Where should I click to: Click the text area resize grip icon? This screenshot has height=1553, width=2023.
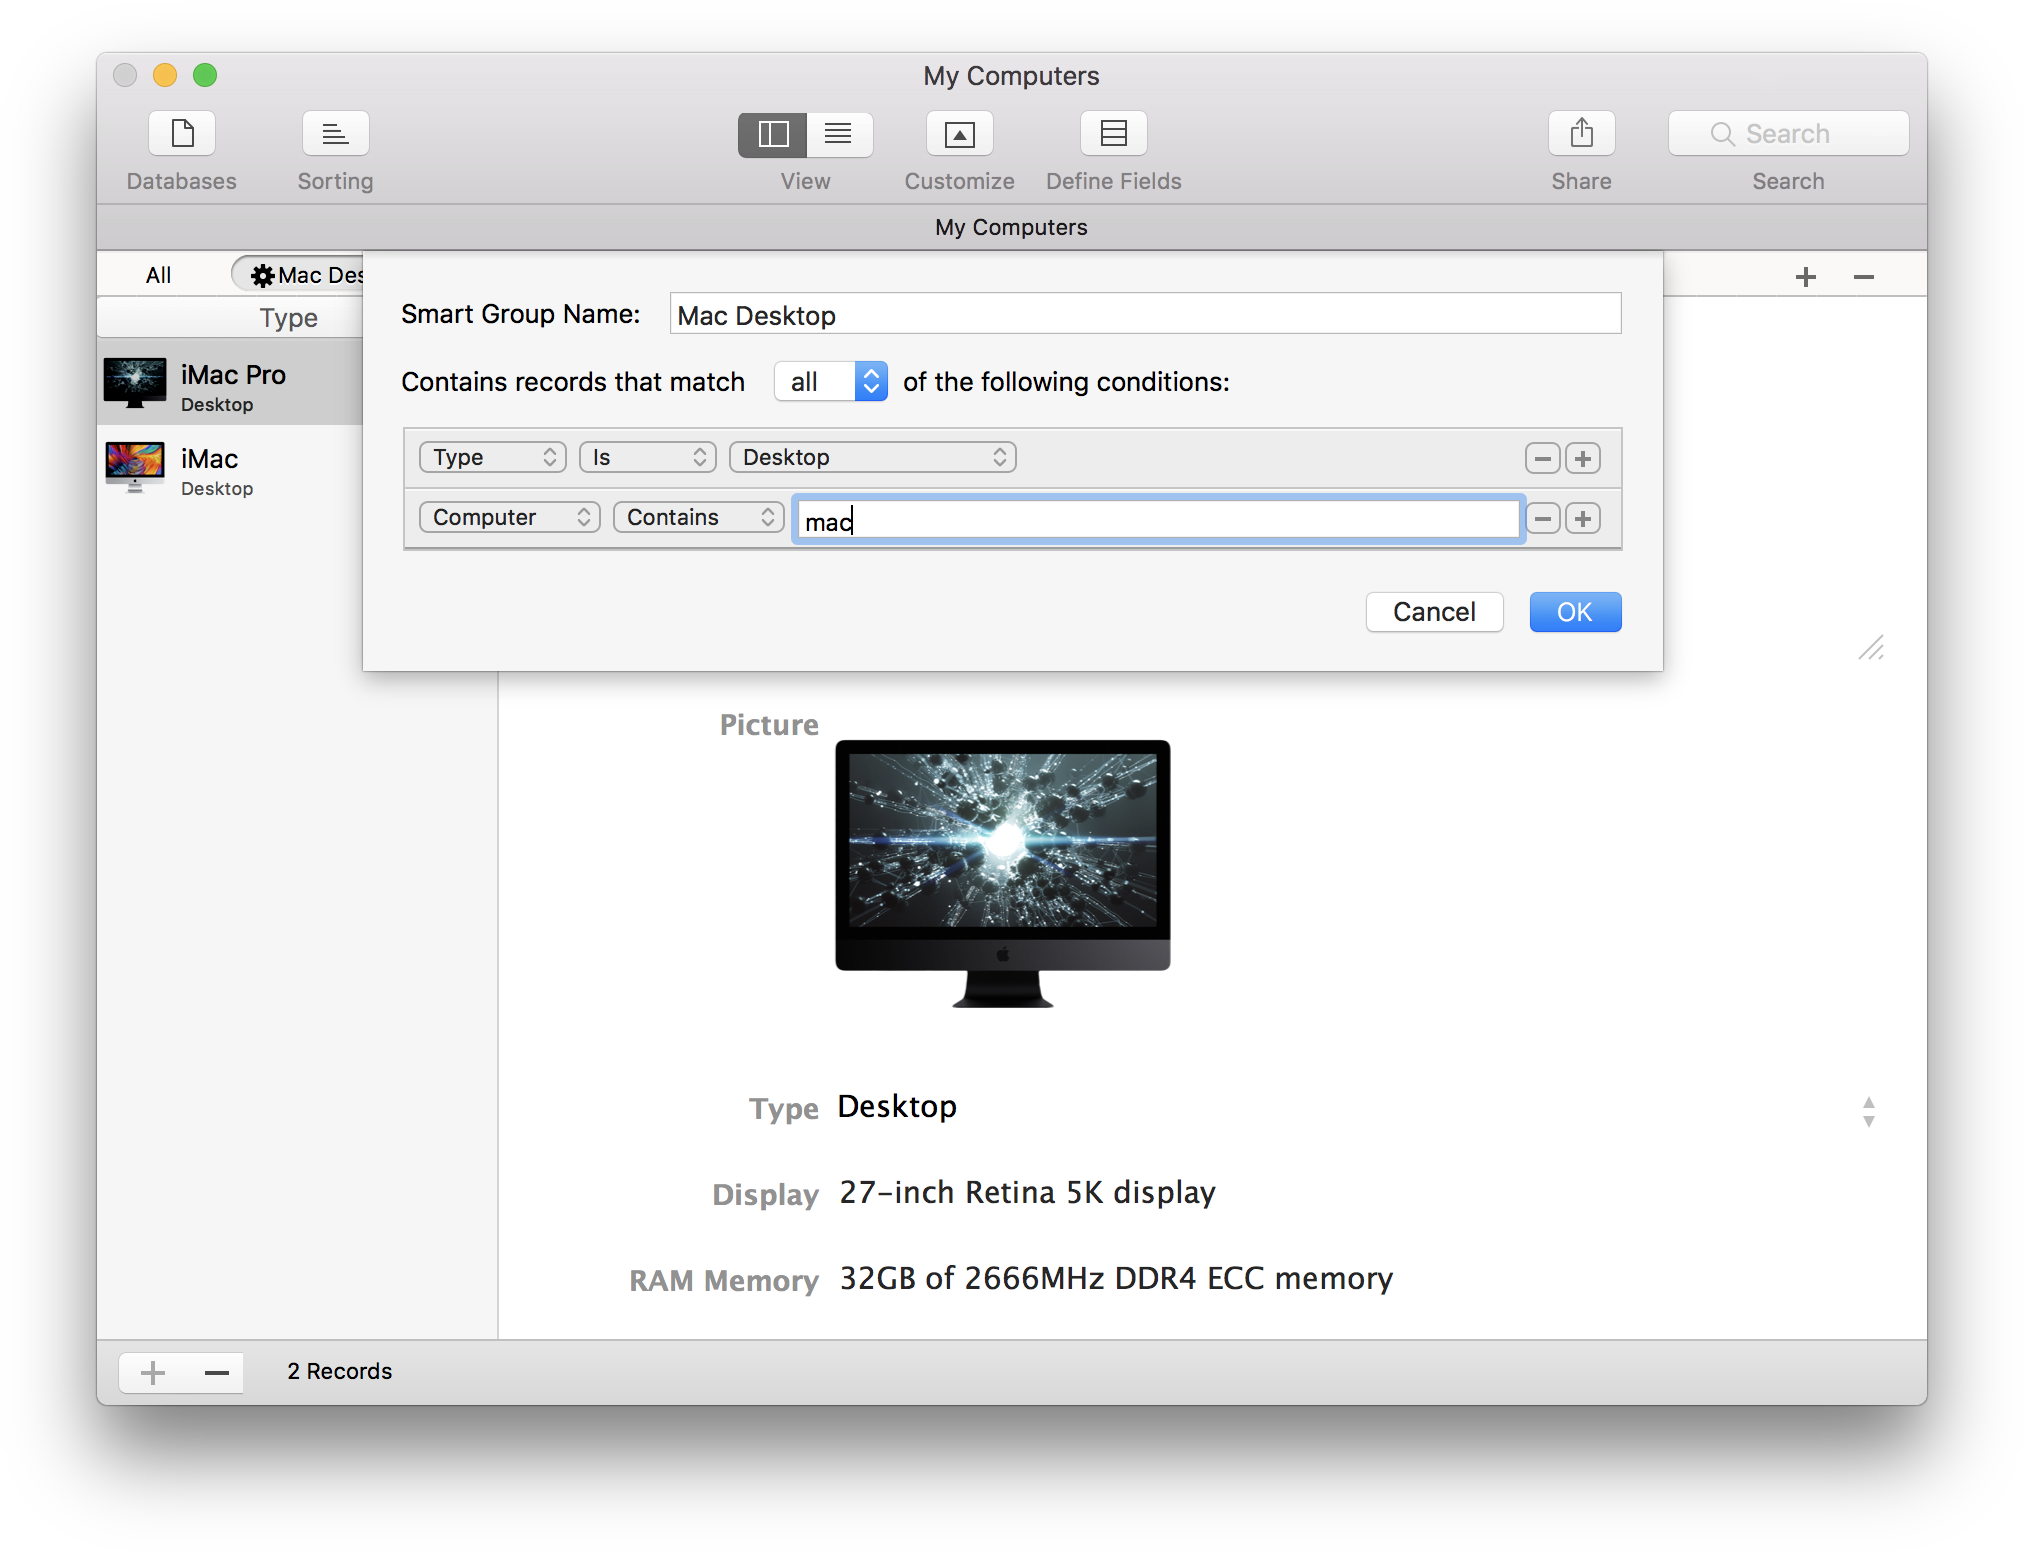tap(1871, 648)
